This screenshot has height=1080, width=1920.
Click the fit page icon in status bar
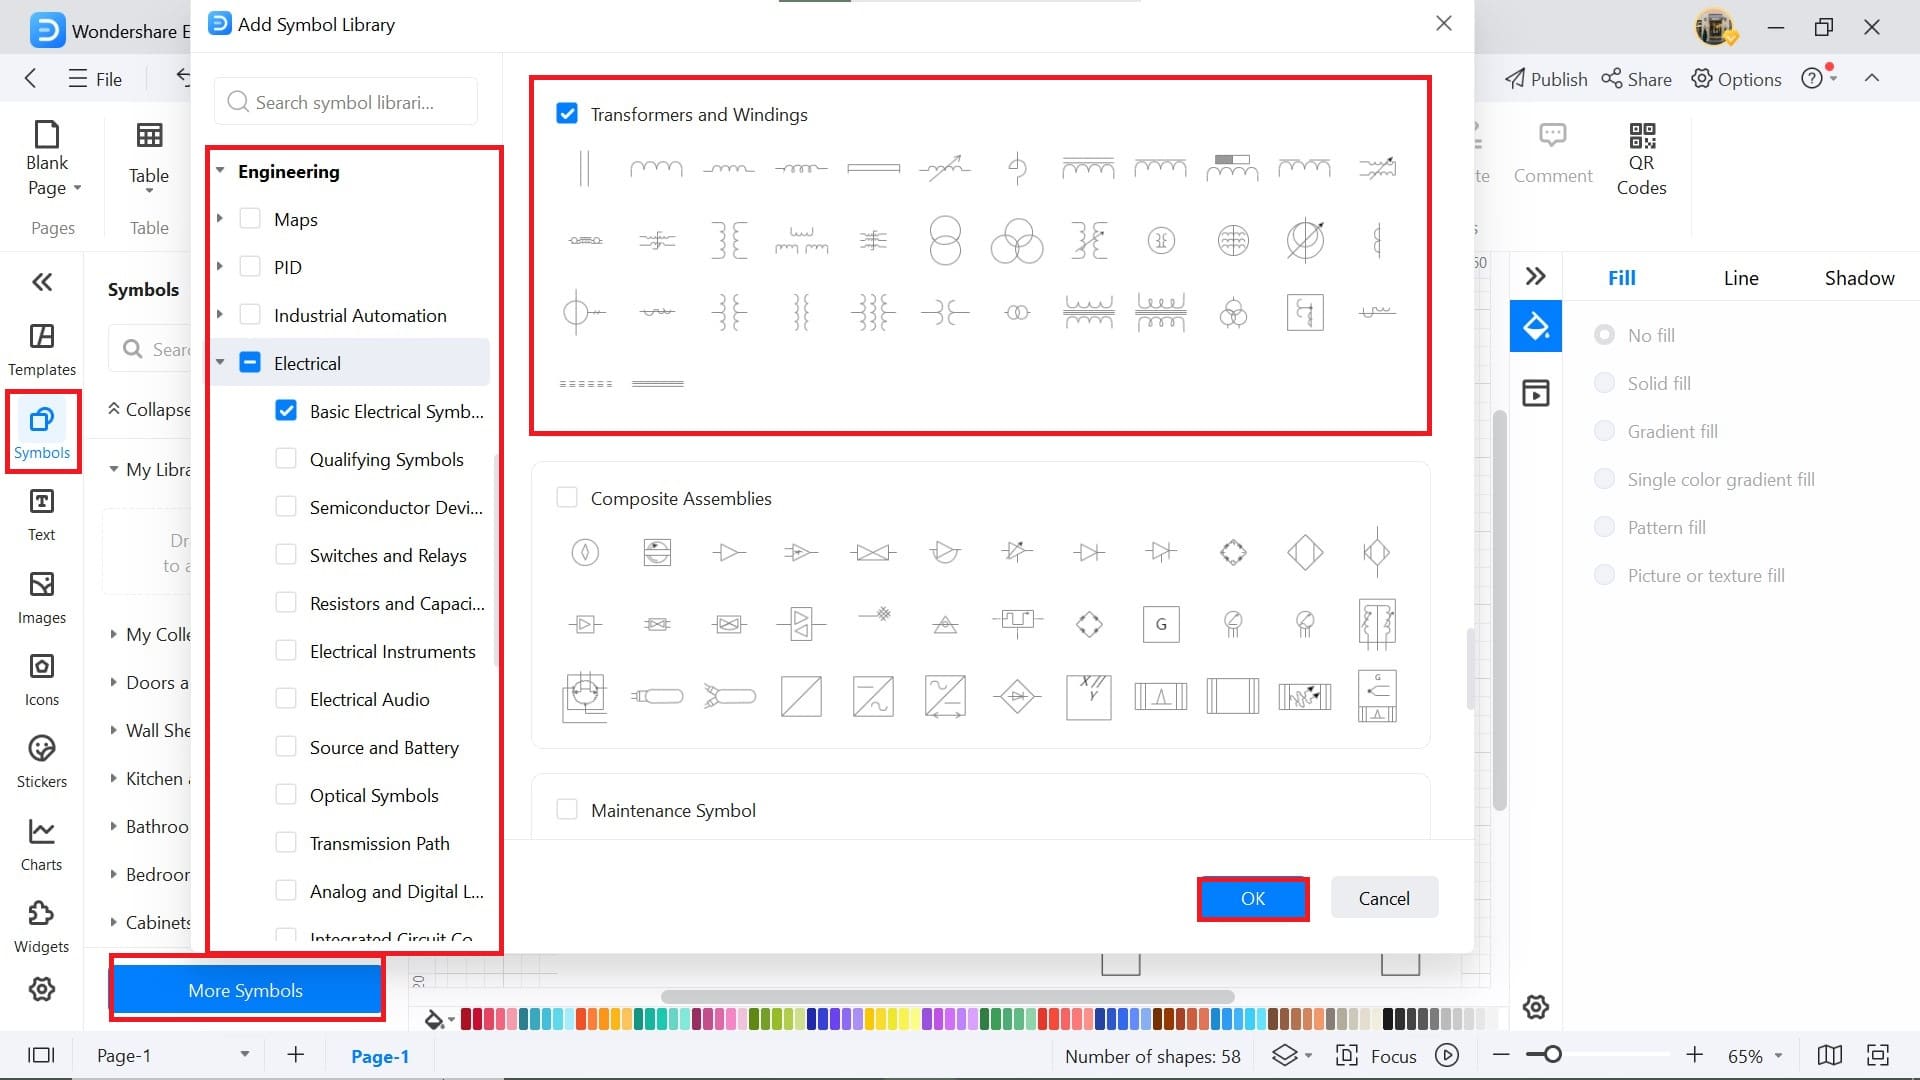click(x=1878, y=1055)
